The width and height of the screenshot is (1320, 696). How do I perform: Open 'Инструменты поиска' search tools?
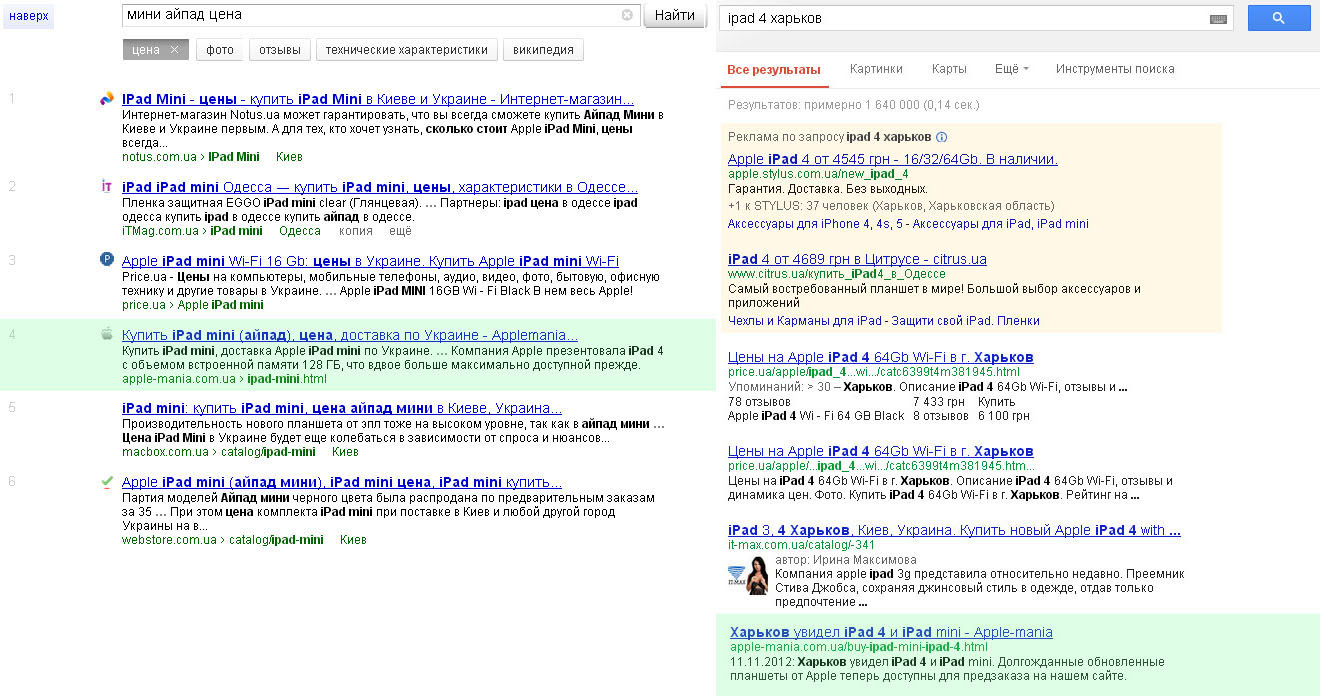1115,69
